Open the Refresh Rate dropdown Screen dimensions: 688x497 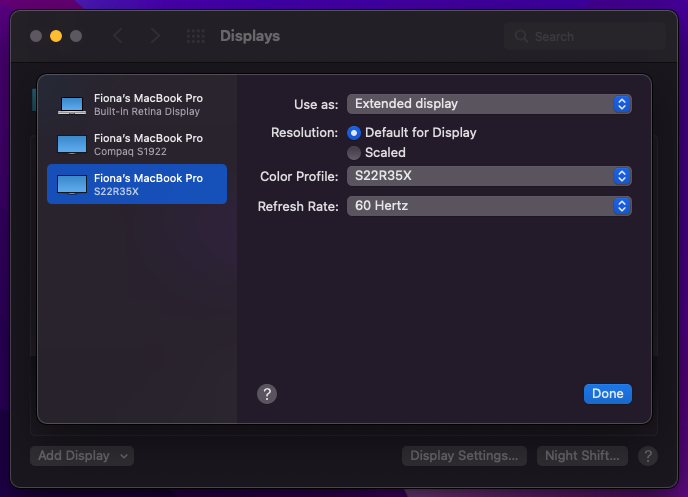pyautogui.click(x=489, y=206)
